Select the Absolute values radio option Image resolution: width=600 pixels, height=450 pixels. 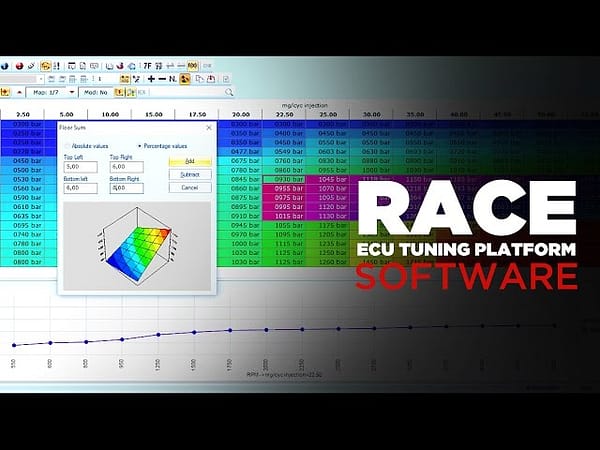pos(87,146)
